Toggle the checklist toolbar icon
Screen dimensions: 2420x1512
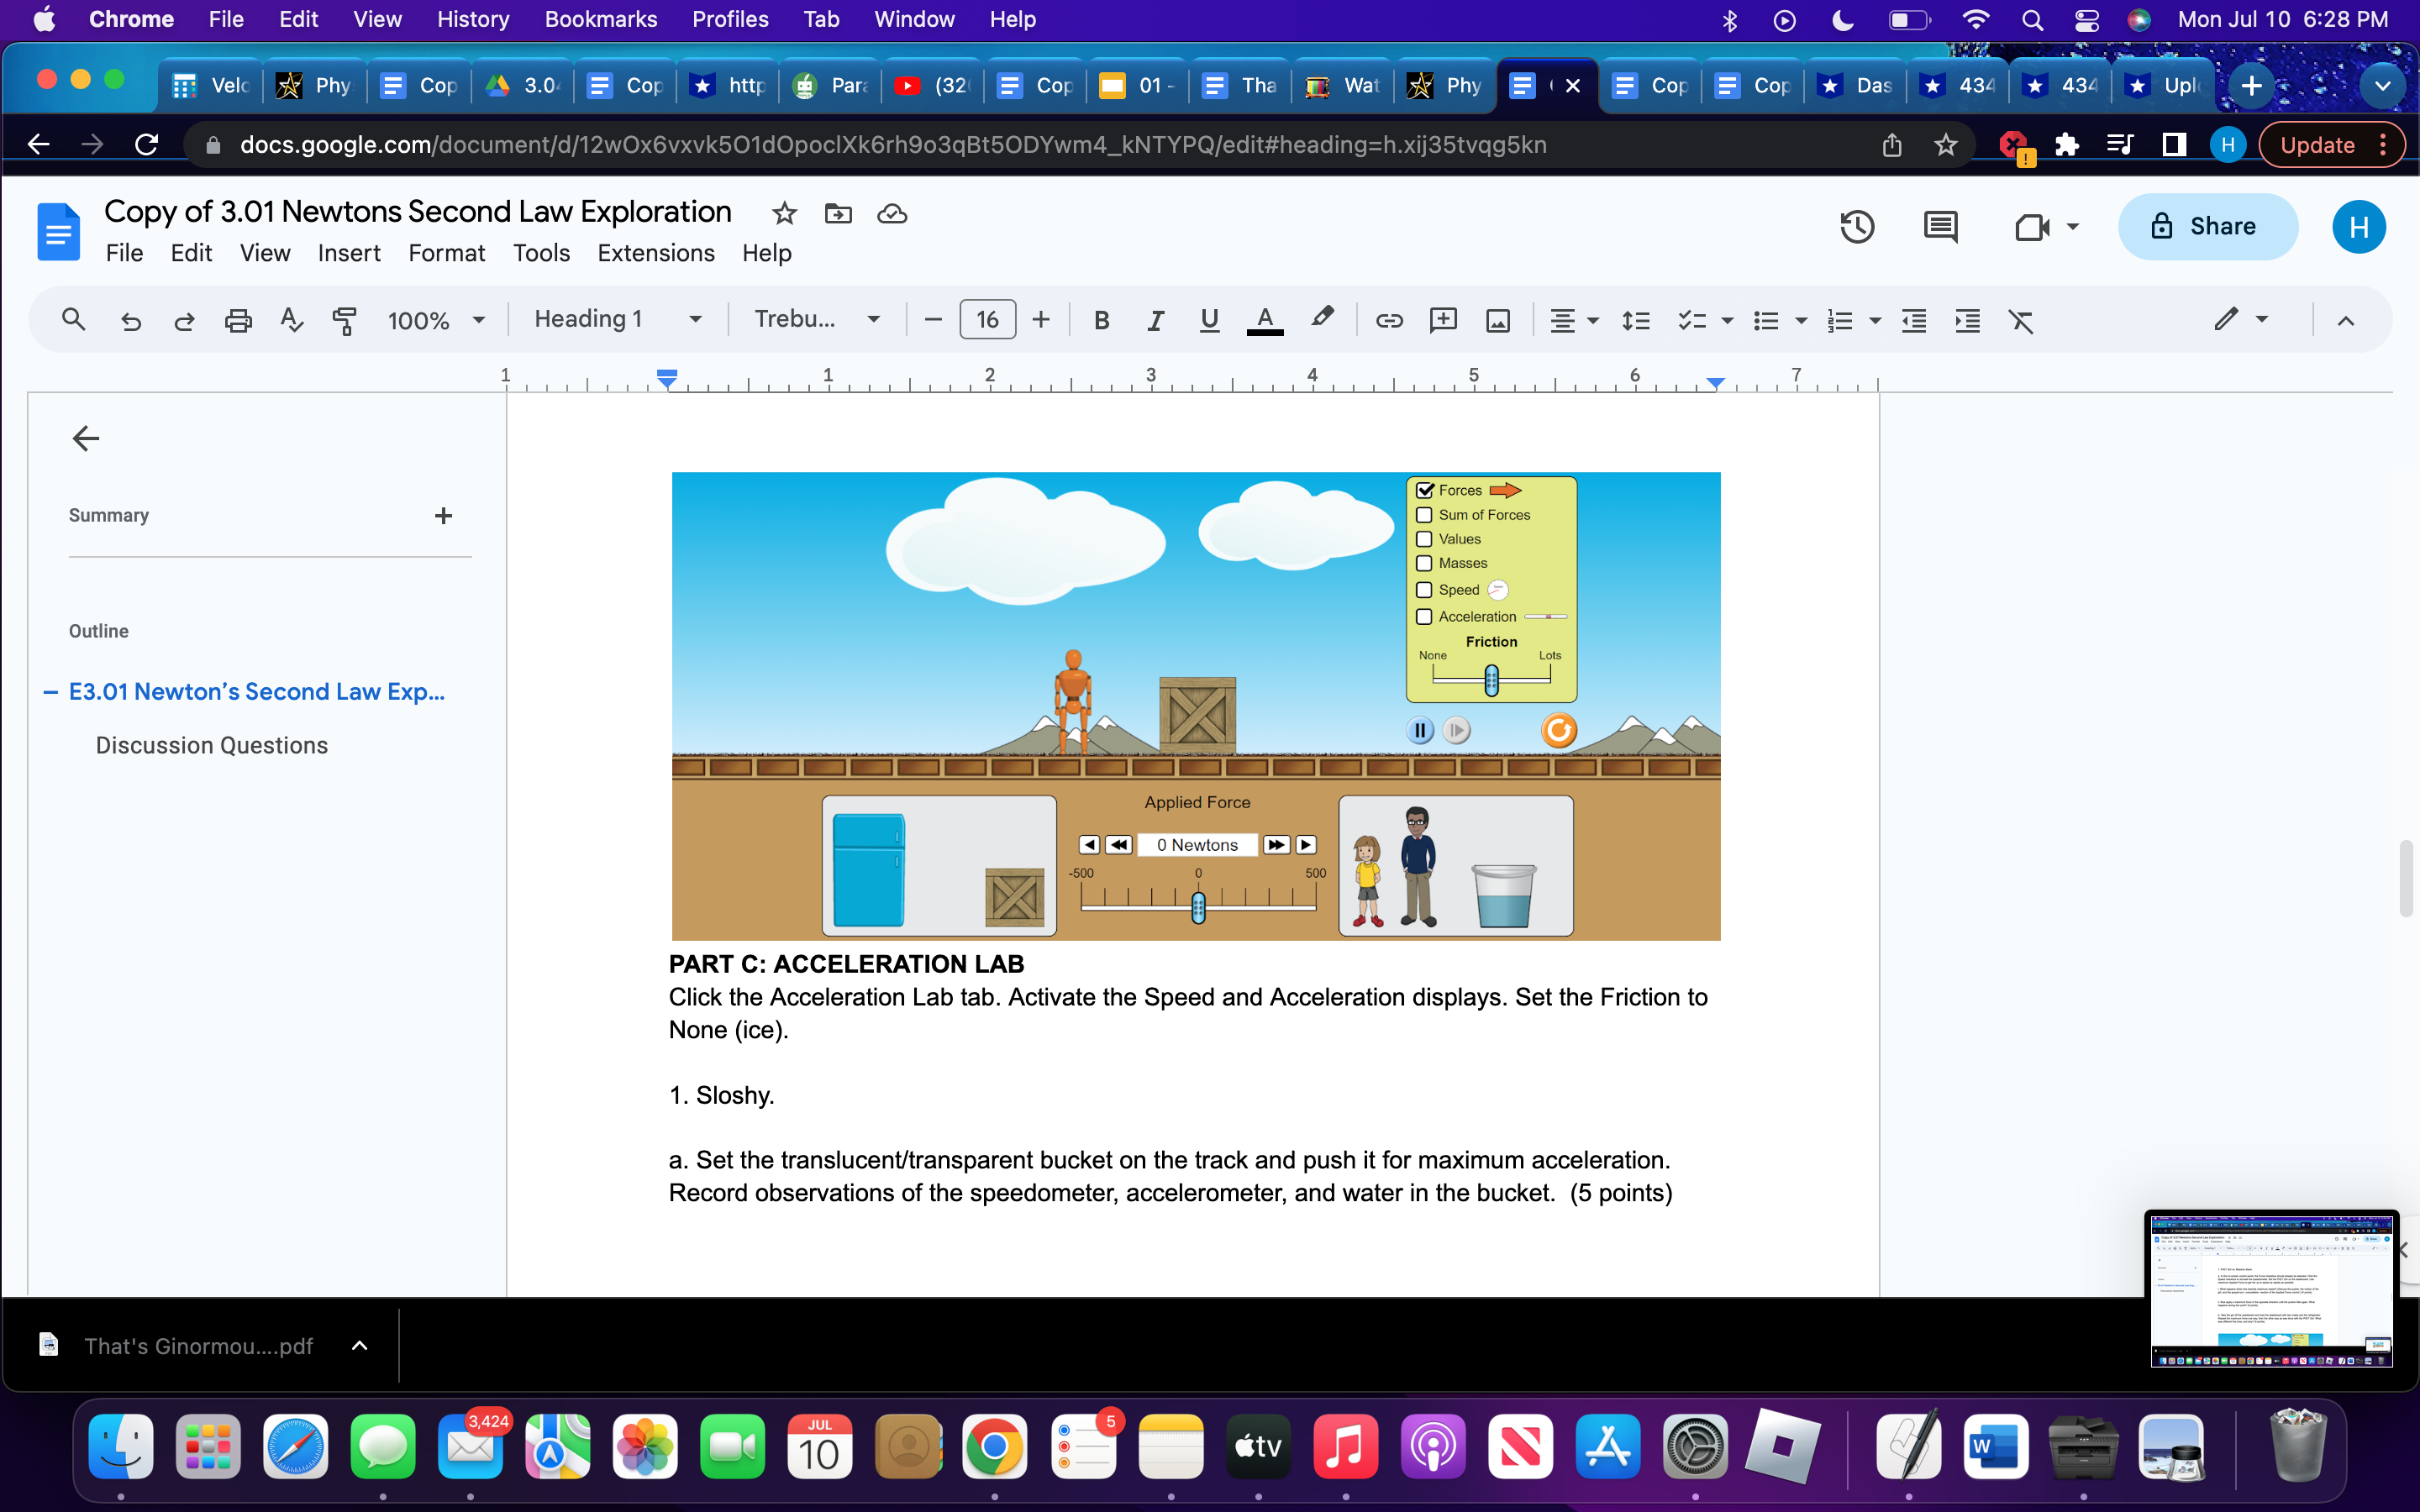click(x=1692, y=320)
